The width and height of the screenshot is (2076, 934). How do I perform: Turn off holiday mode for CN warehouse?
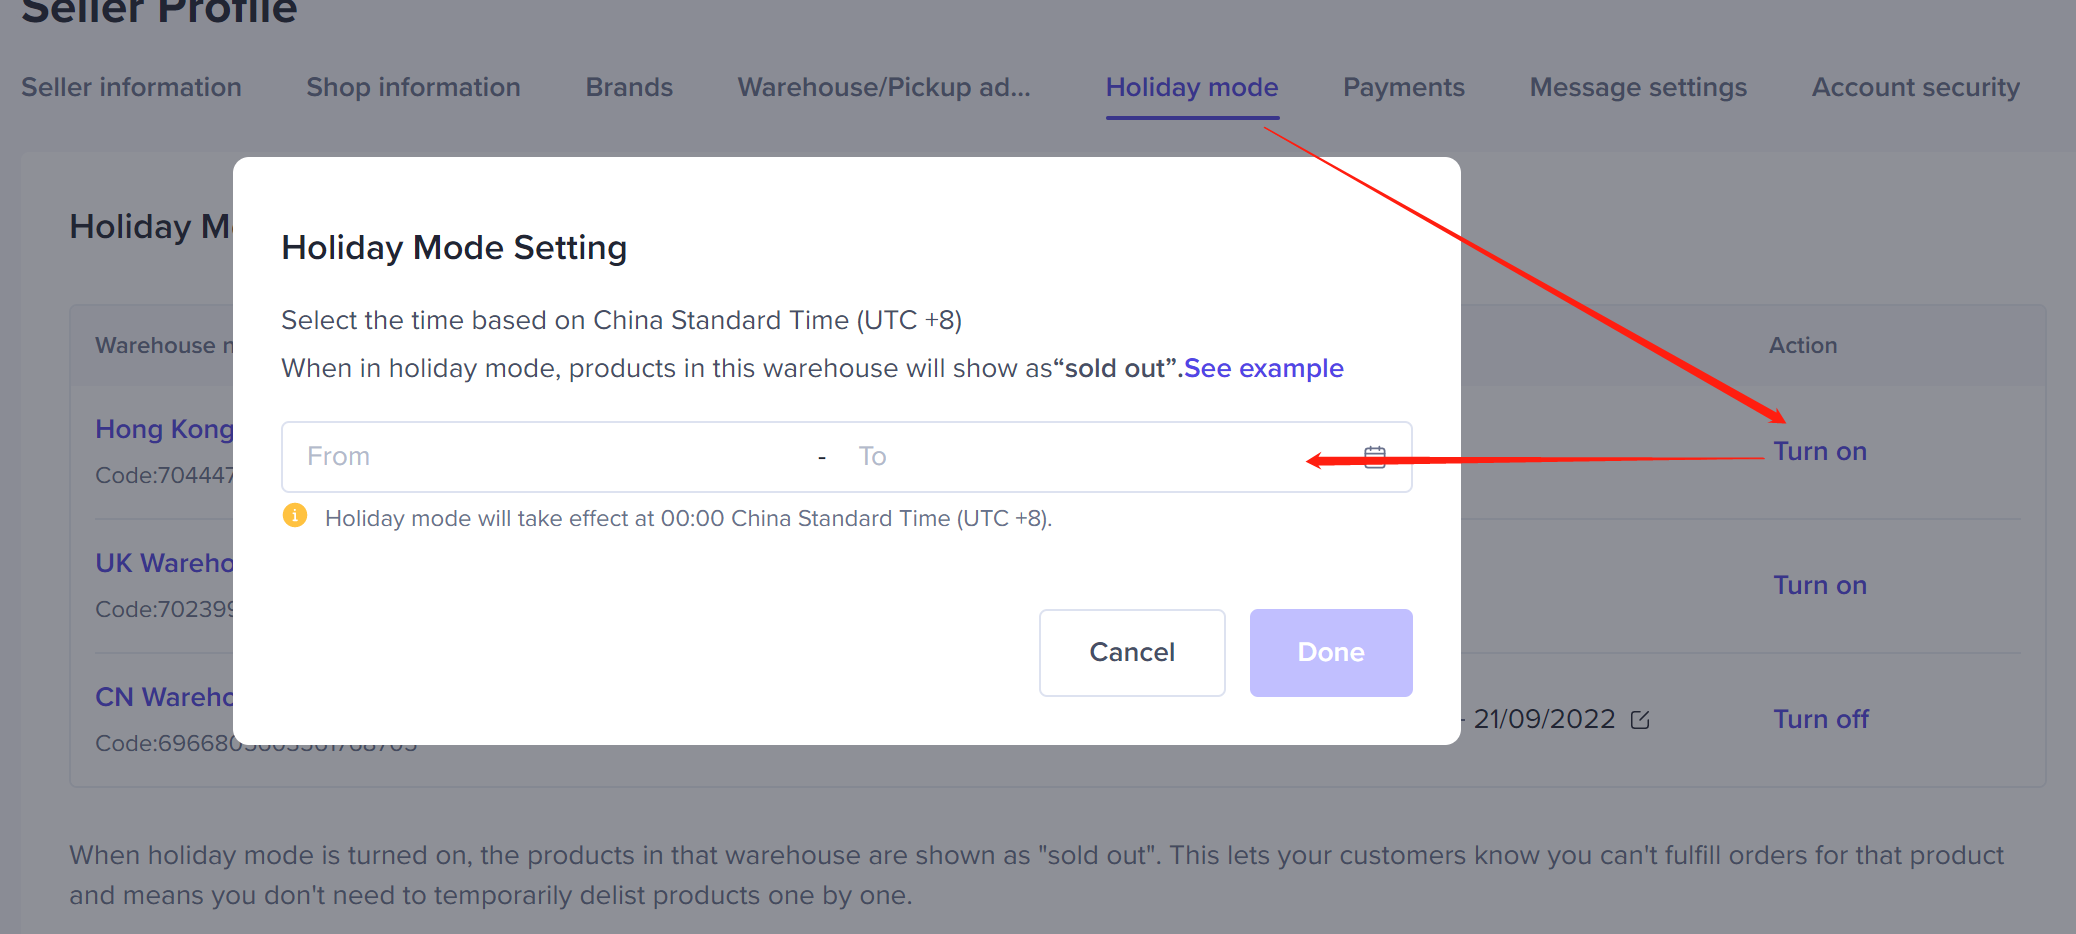tap(1820, 720)
